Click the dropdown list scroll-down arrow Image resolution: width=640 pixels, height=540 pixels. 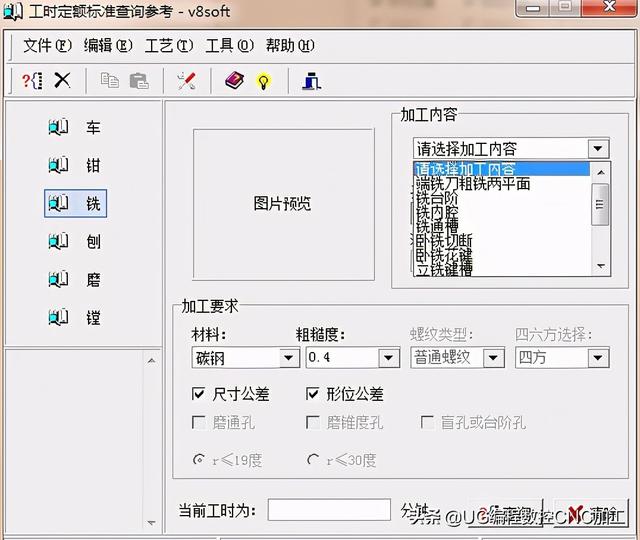coord(600,266)
